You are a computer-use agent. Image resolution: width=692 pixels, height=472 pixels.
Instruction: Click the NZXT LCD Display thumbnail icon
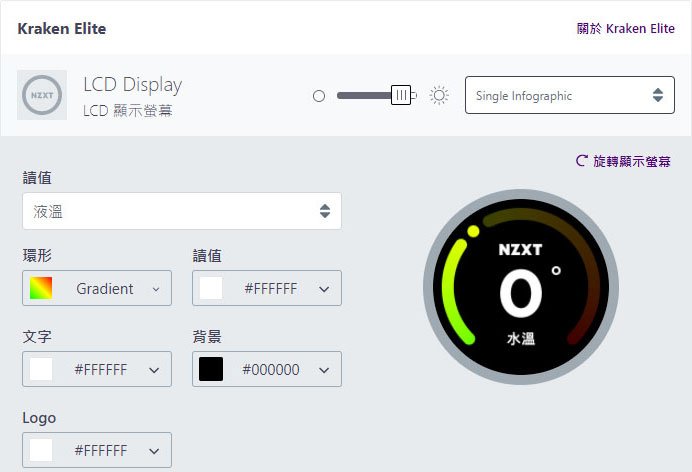click(x=42, y=95)
